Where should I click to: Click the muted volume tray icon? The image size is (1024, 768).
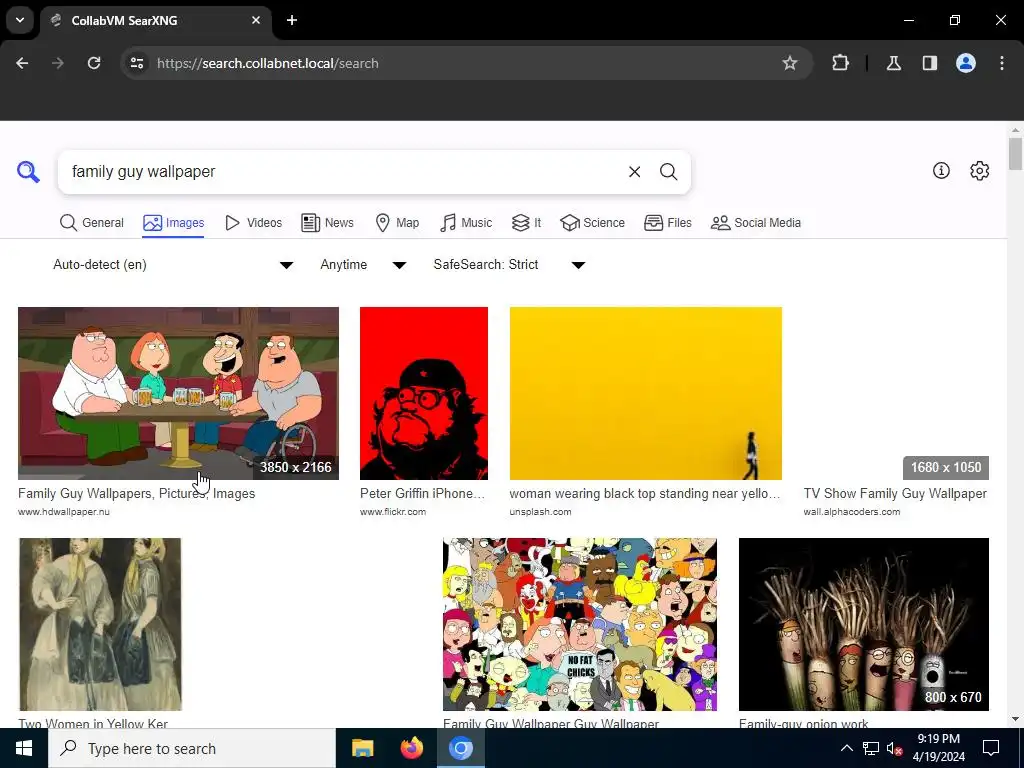click(x=894, y=748)
